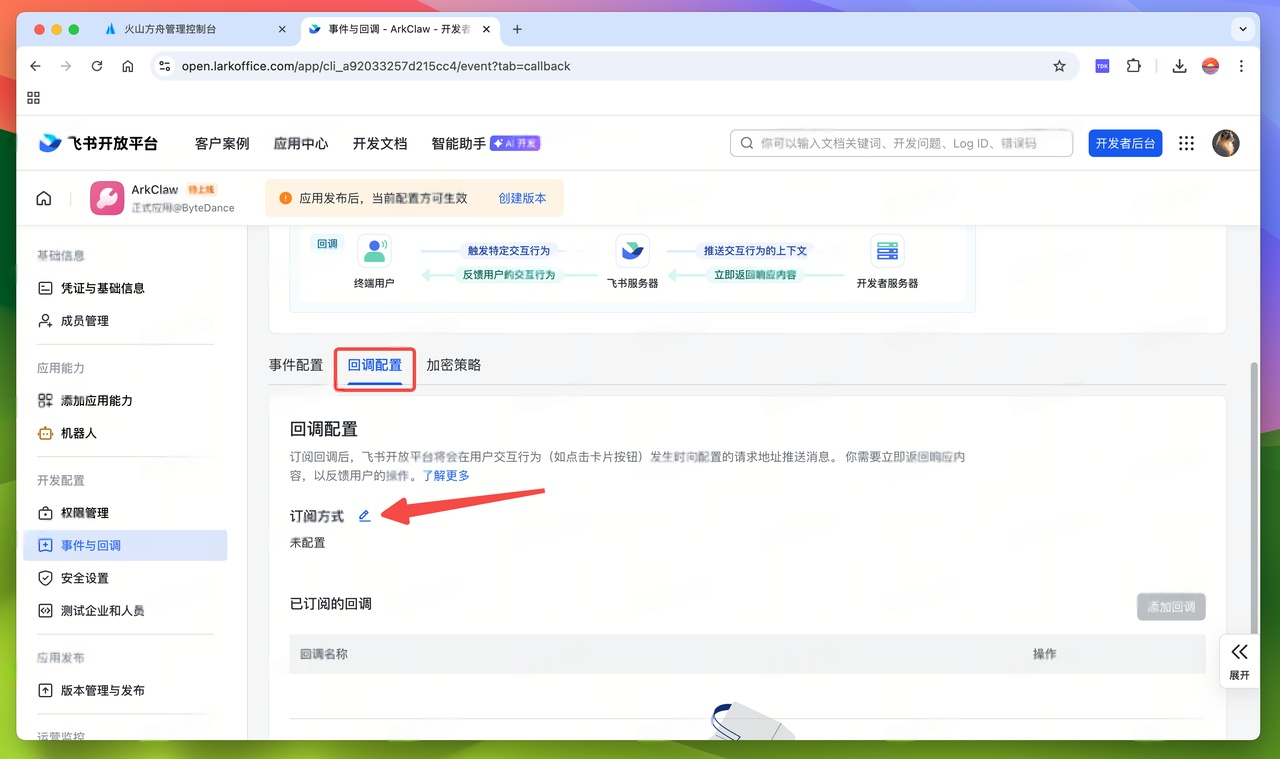The height and width of the screenshot is (759, 1280).
Task: Switch to the 加密策略 tab
Action: pos(453,365)
